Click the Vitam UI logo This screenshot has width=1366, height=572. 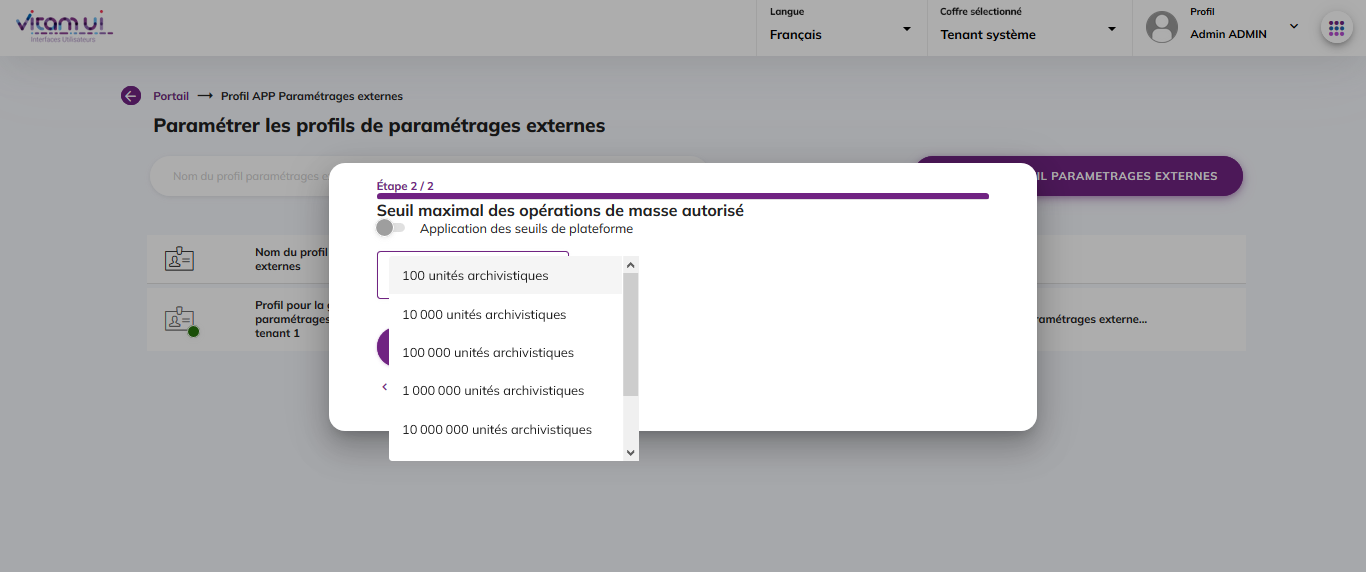click(x=64, y=25)
